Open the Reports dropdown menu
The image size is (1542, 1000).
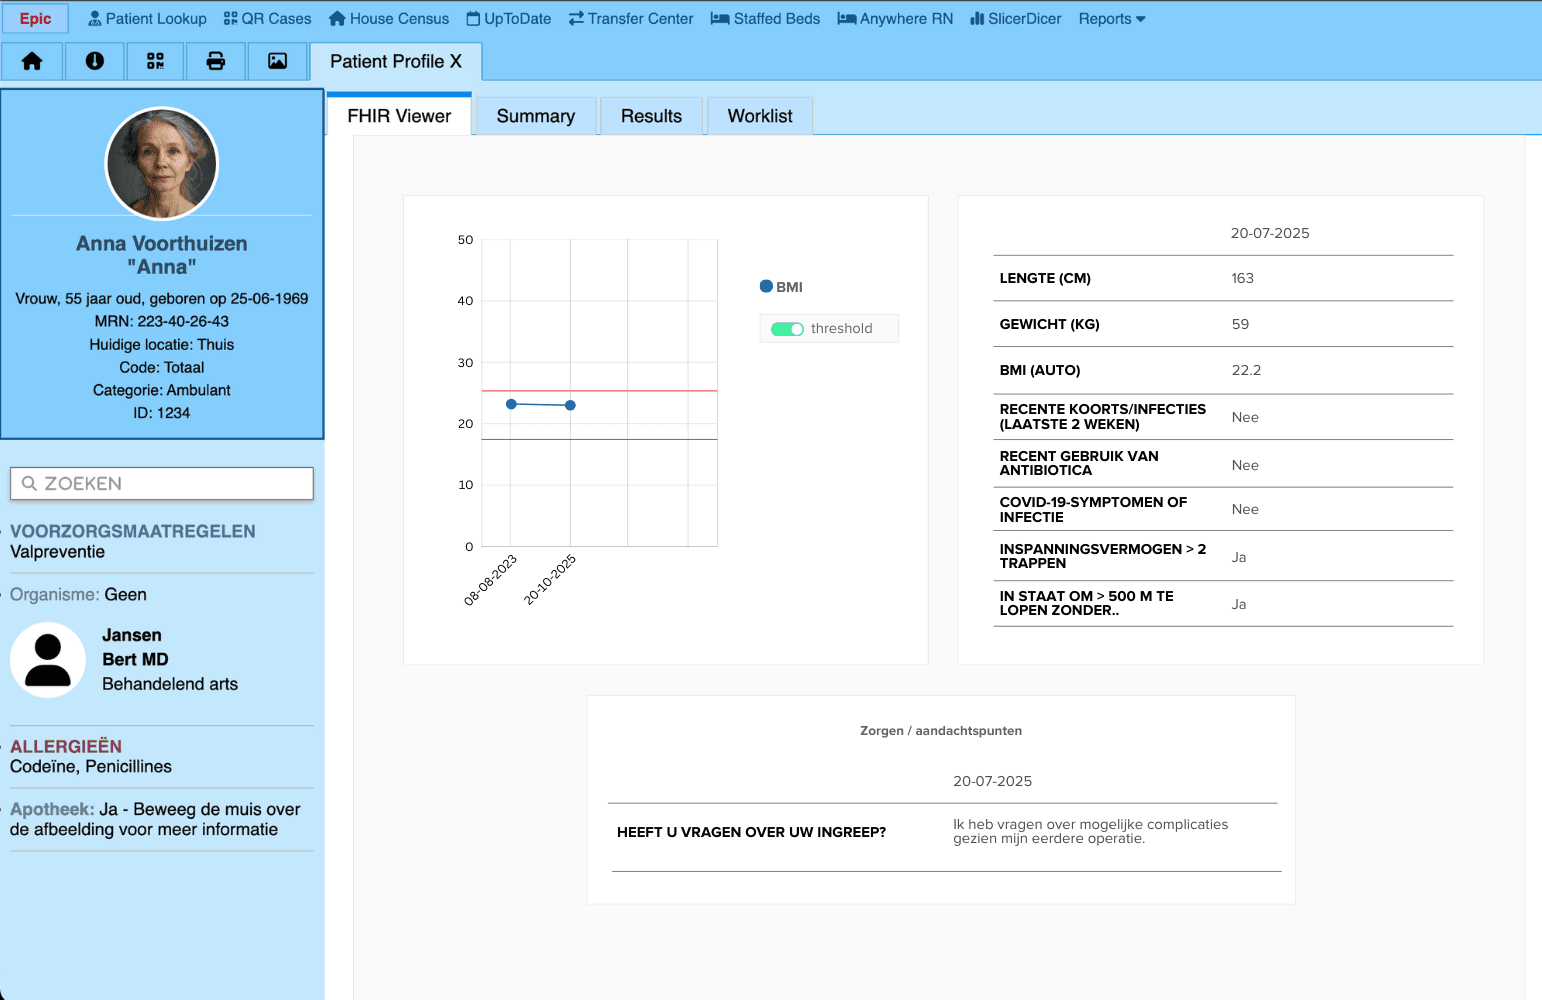pos(1111,18)
